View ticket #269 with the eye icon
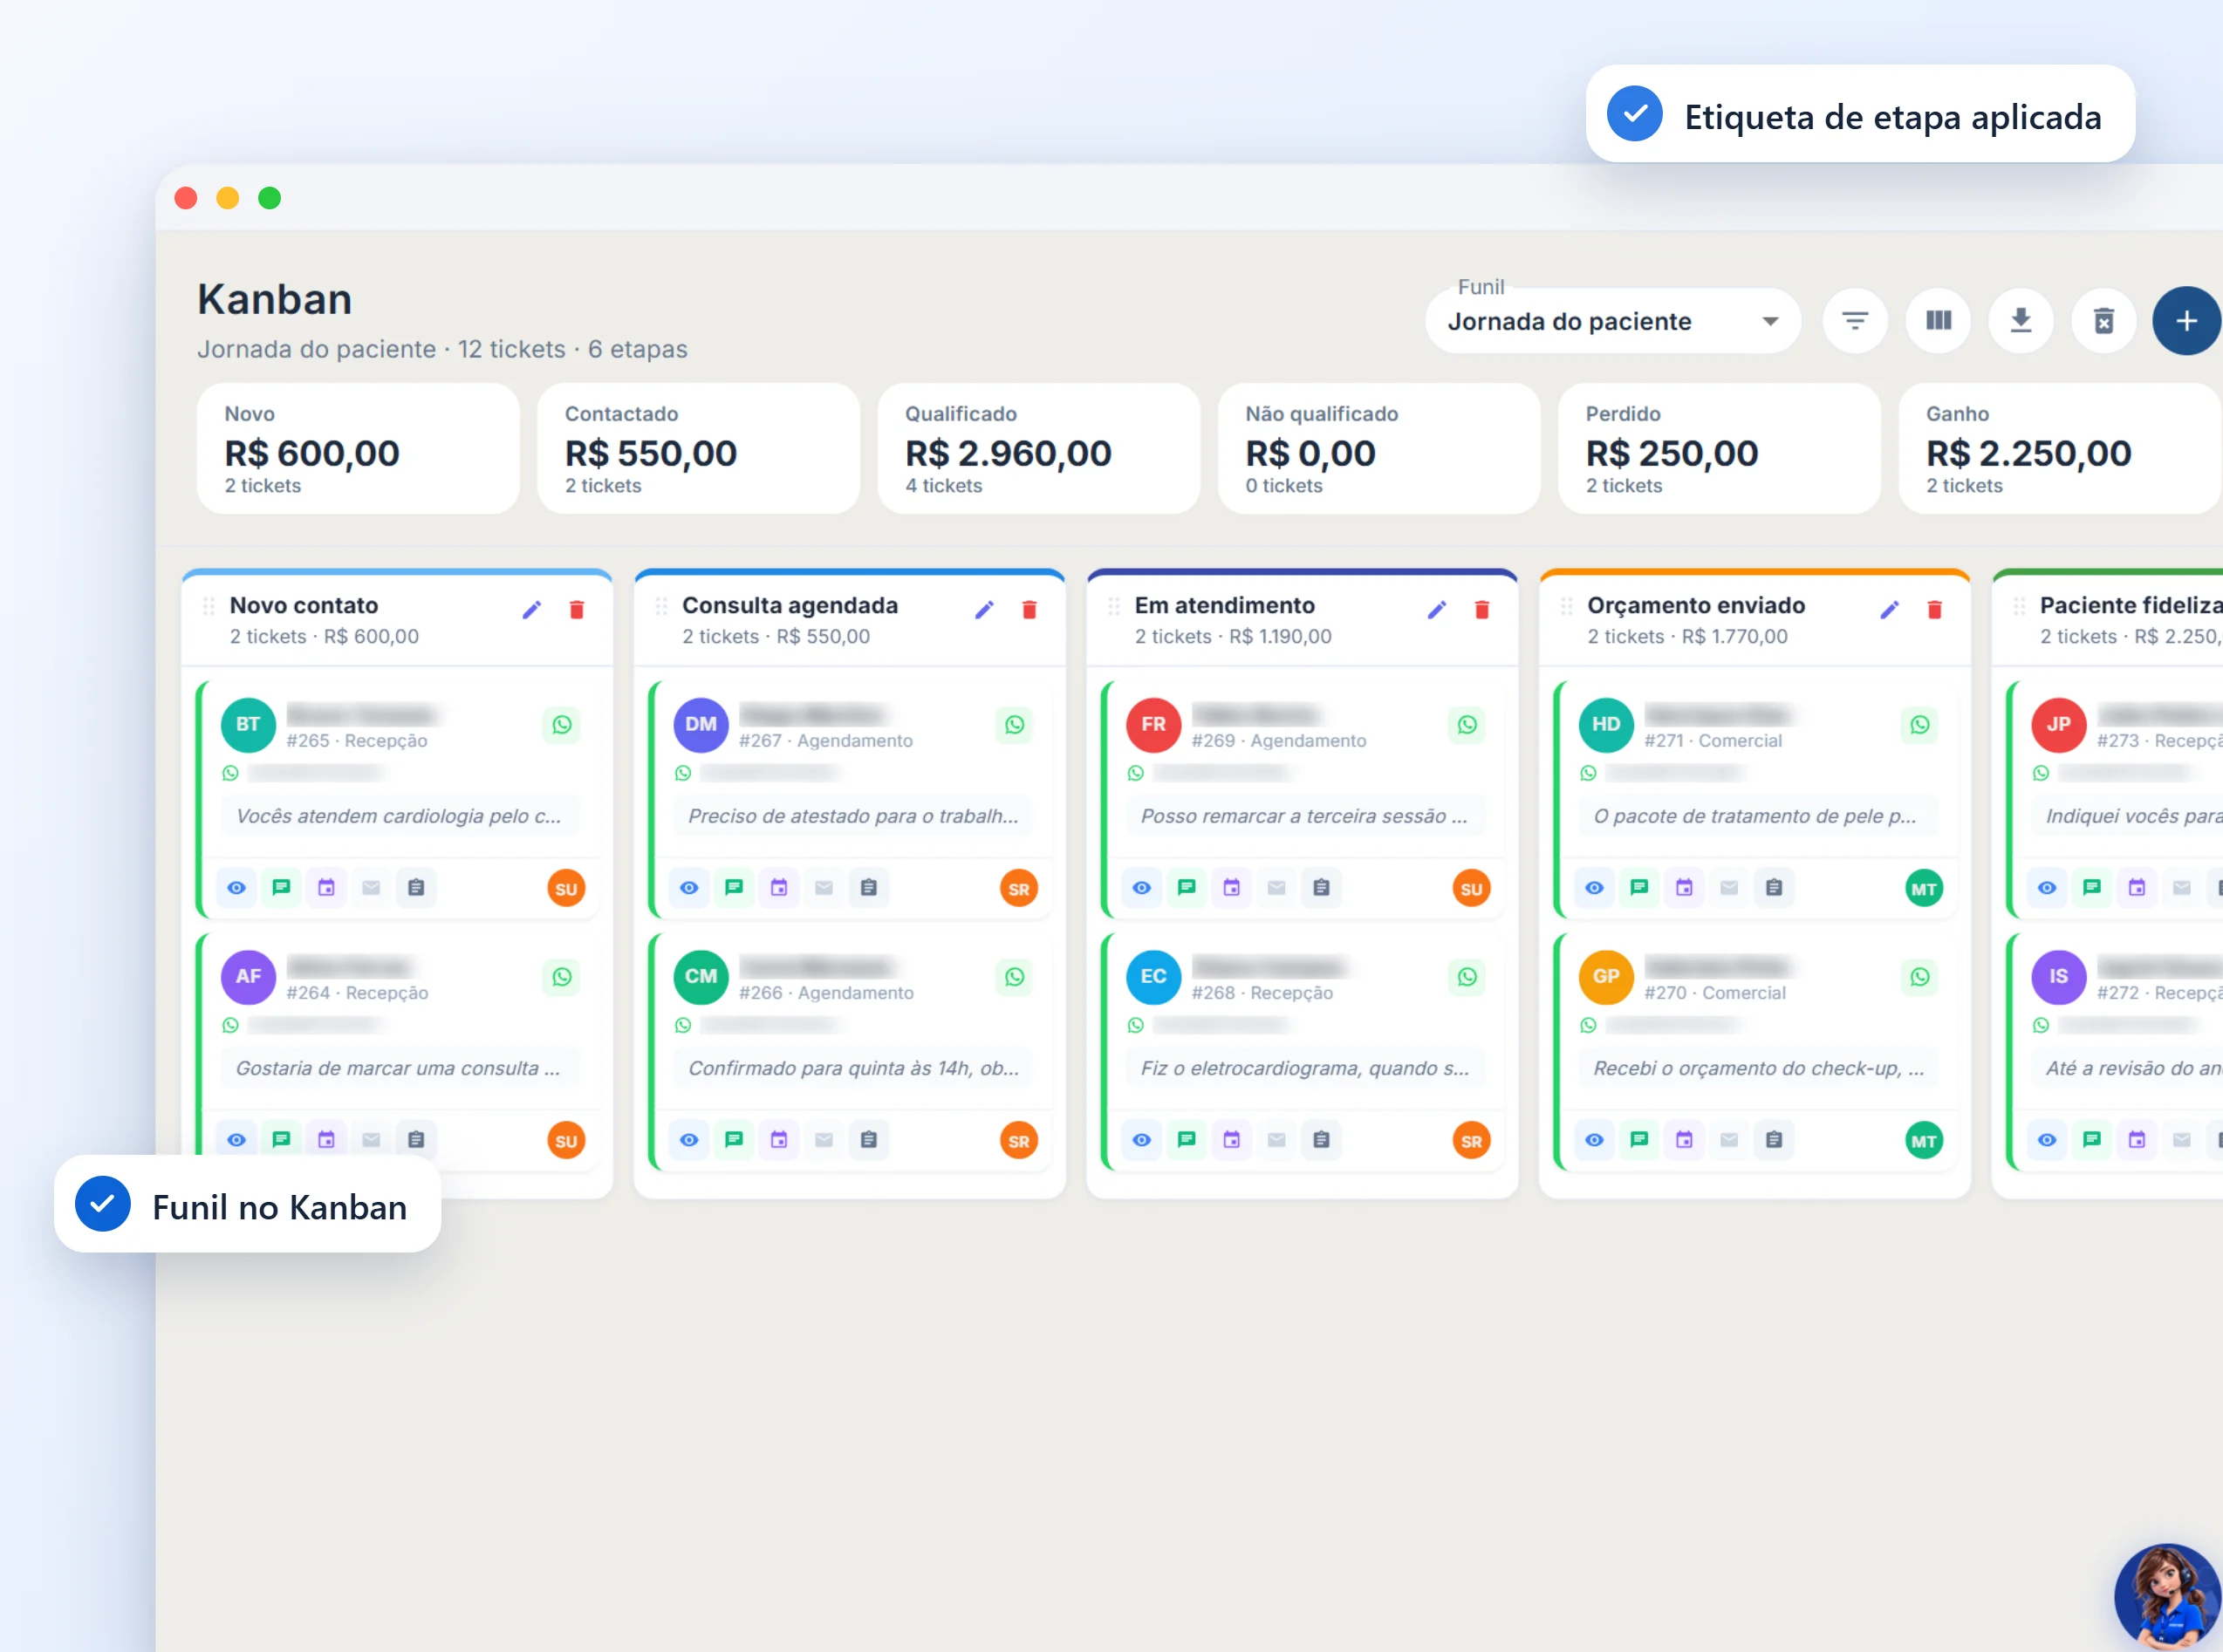Viewport: 2223px width, 1652px height. 1142,888
